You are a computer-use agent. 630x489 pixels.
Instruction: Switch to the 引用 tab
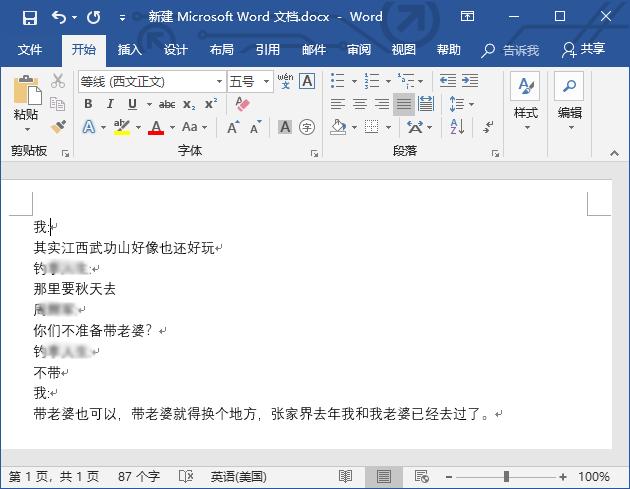pos(268,50)
